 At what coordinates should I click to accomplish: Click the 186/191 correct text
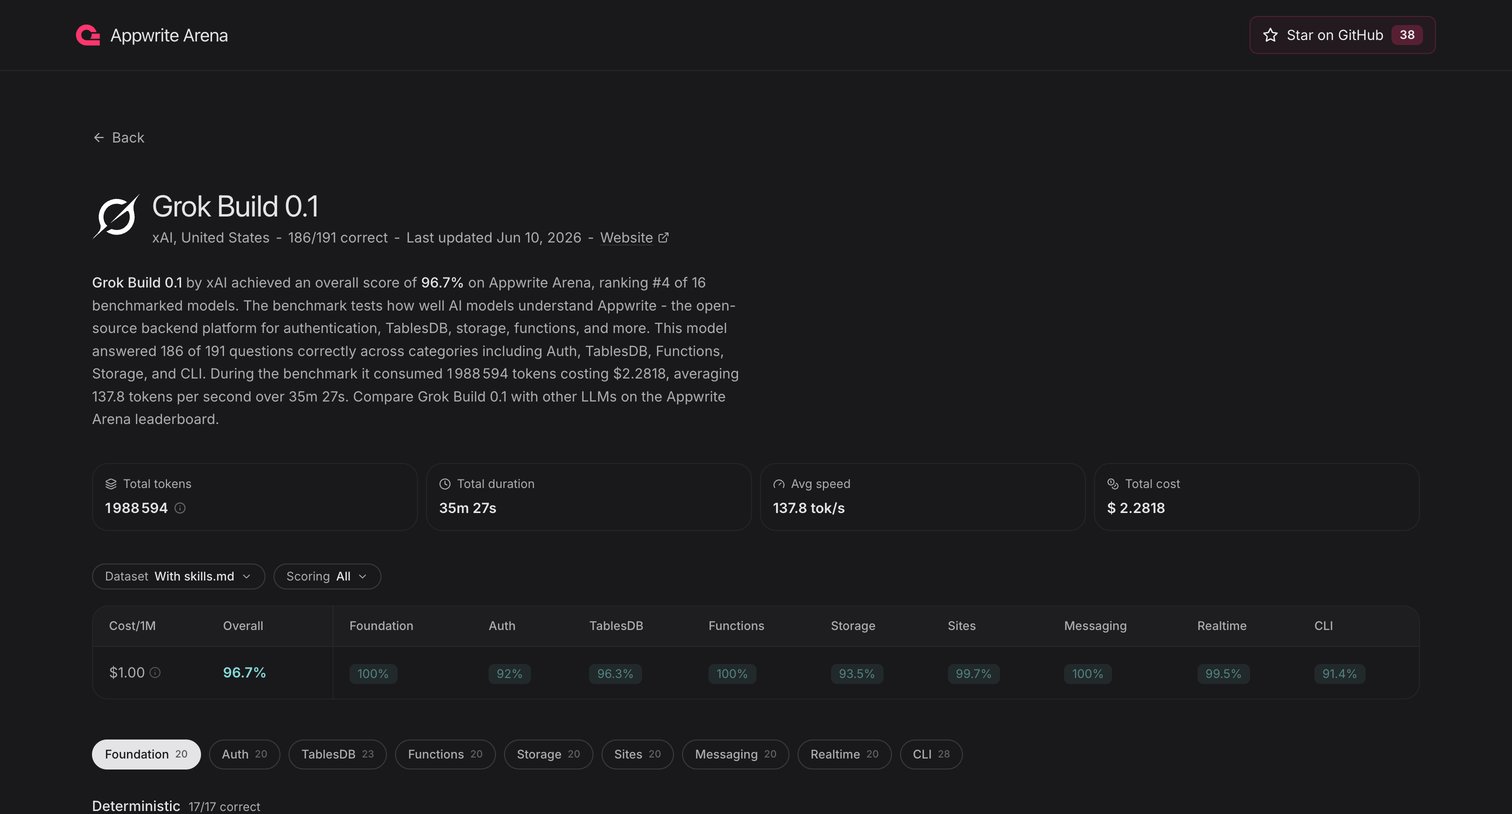point(338,238)
